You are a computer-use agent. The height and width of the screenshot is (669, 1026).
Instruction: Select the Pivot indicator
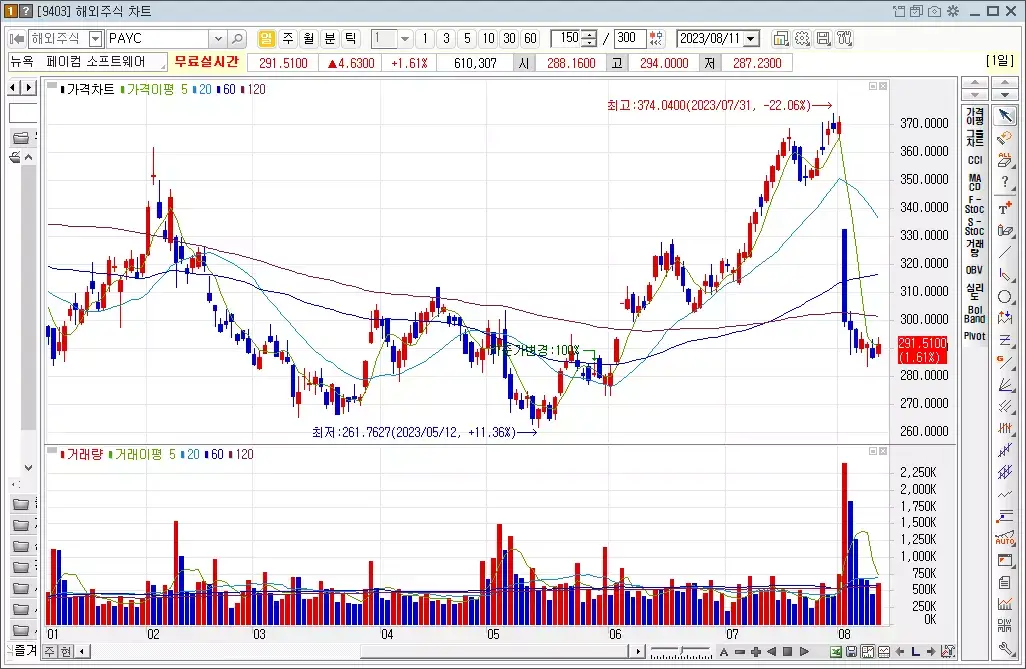click(974, 336)
